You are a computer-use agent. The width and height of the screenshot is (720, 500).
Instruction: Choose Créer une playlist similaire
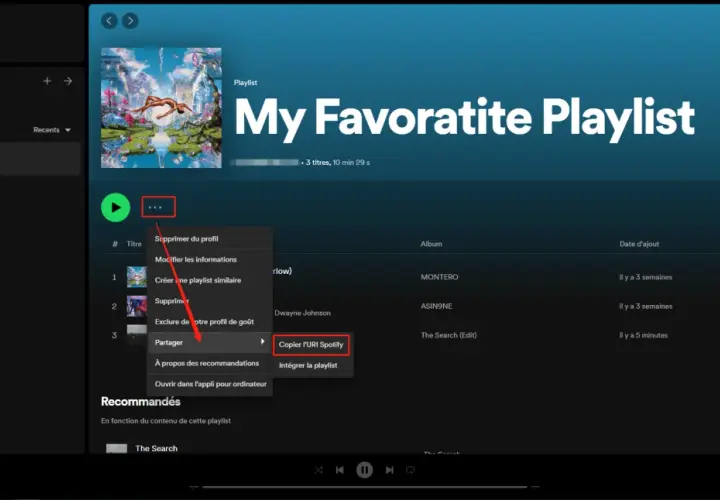coord(210,280)
